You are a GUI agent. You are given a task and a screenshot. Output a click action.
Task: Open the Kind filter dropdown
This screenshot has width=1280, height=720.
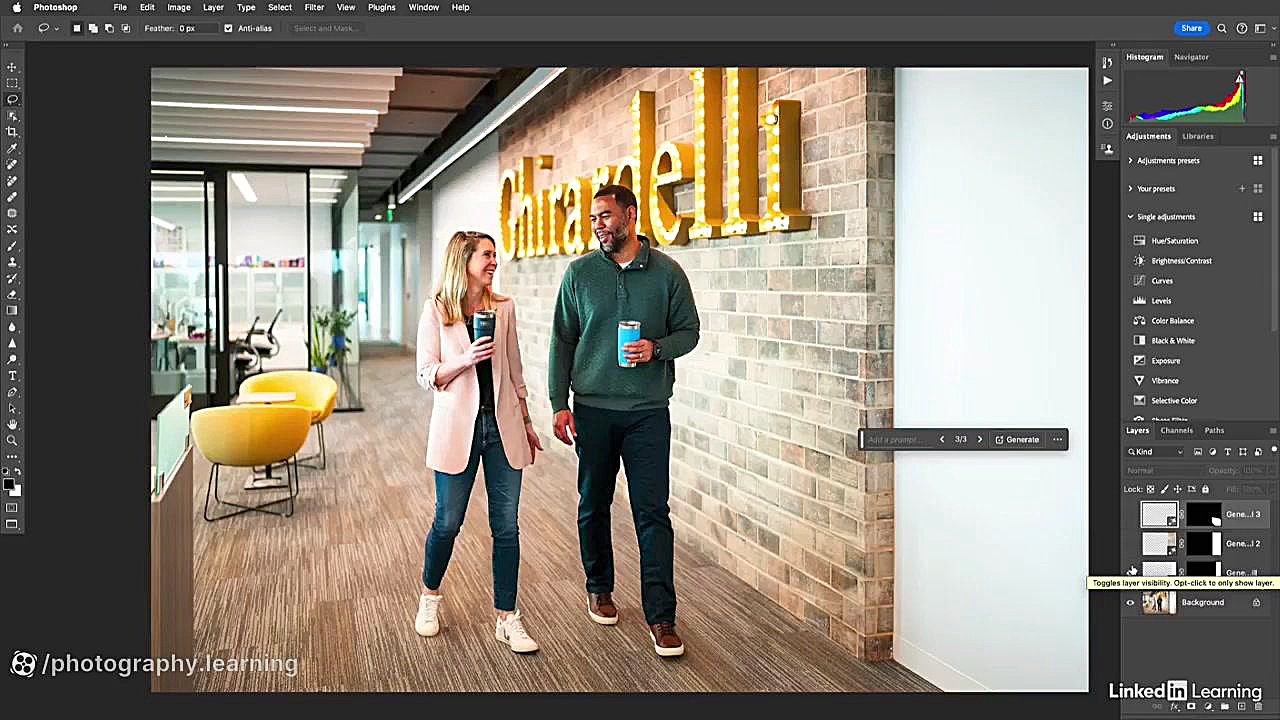[x=1156, y=452]
